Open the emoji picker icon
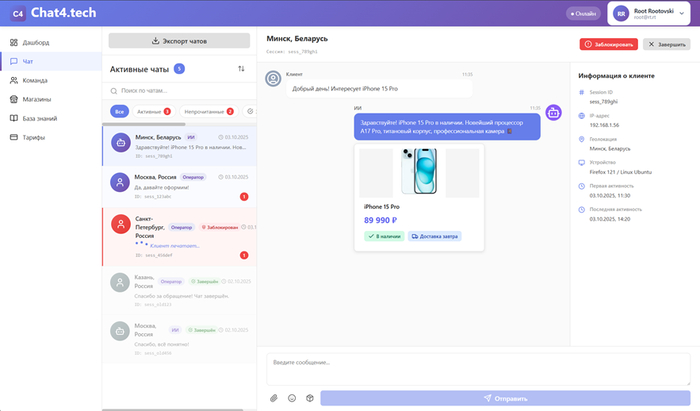The image size is (700, 411). click(292, 397)
